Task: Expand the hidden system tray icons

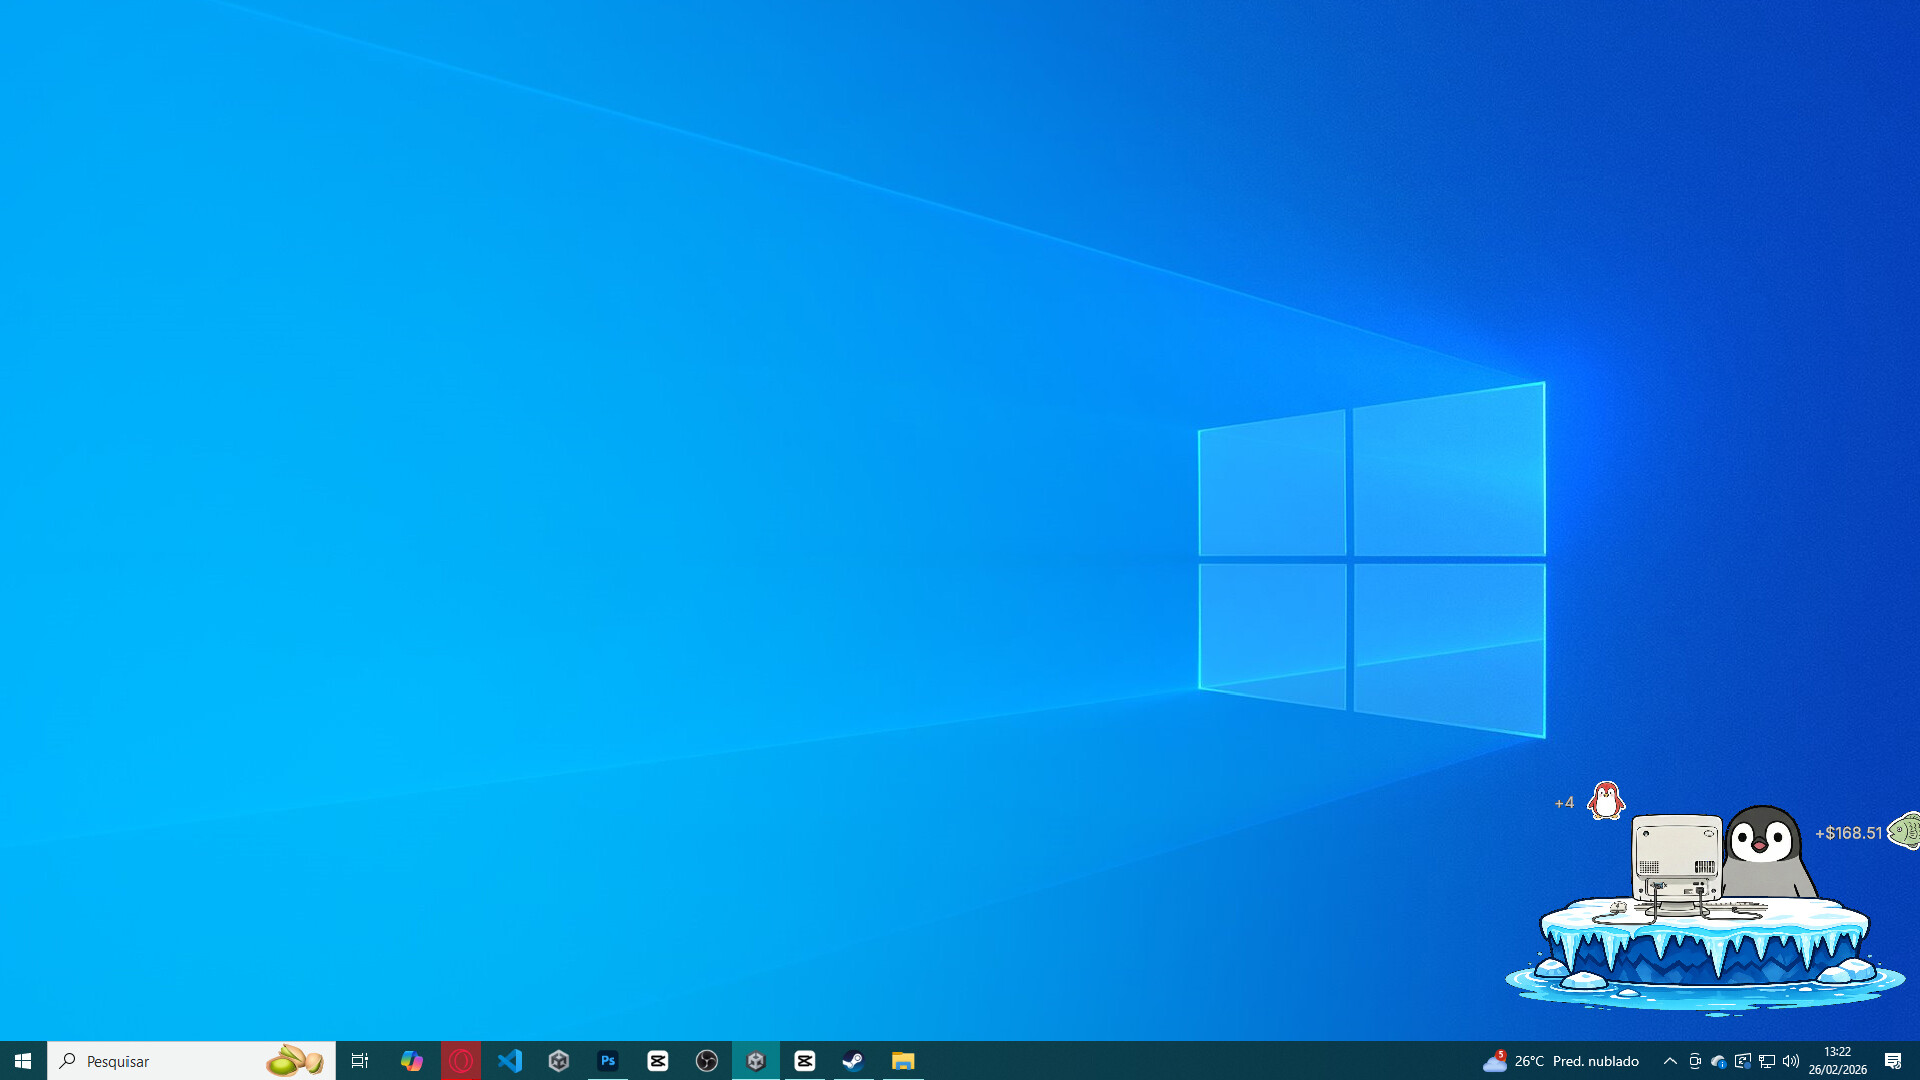Action: [1670, 1061]
